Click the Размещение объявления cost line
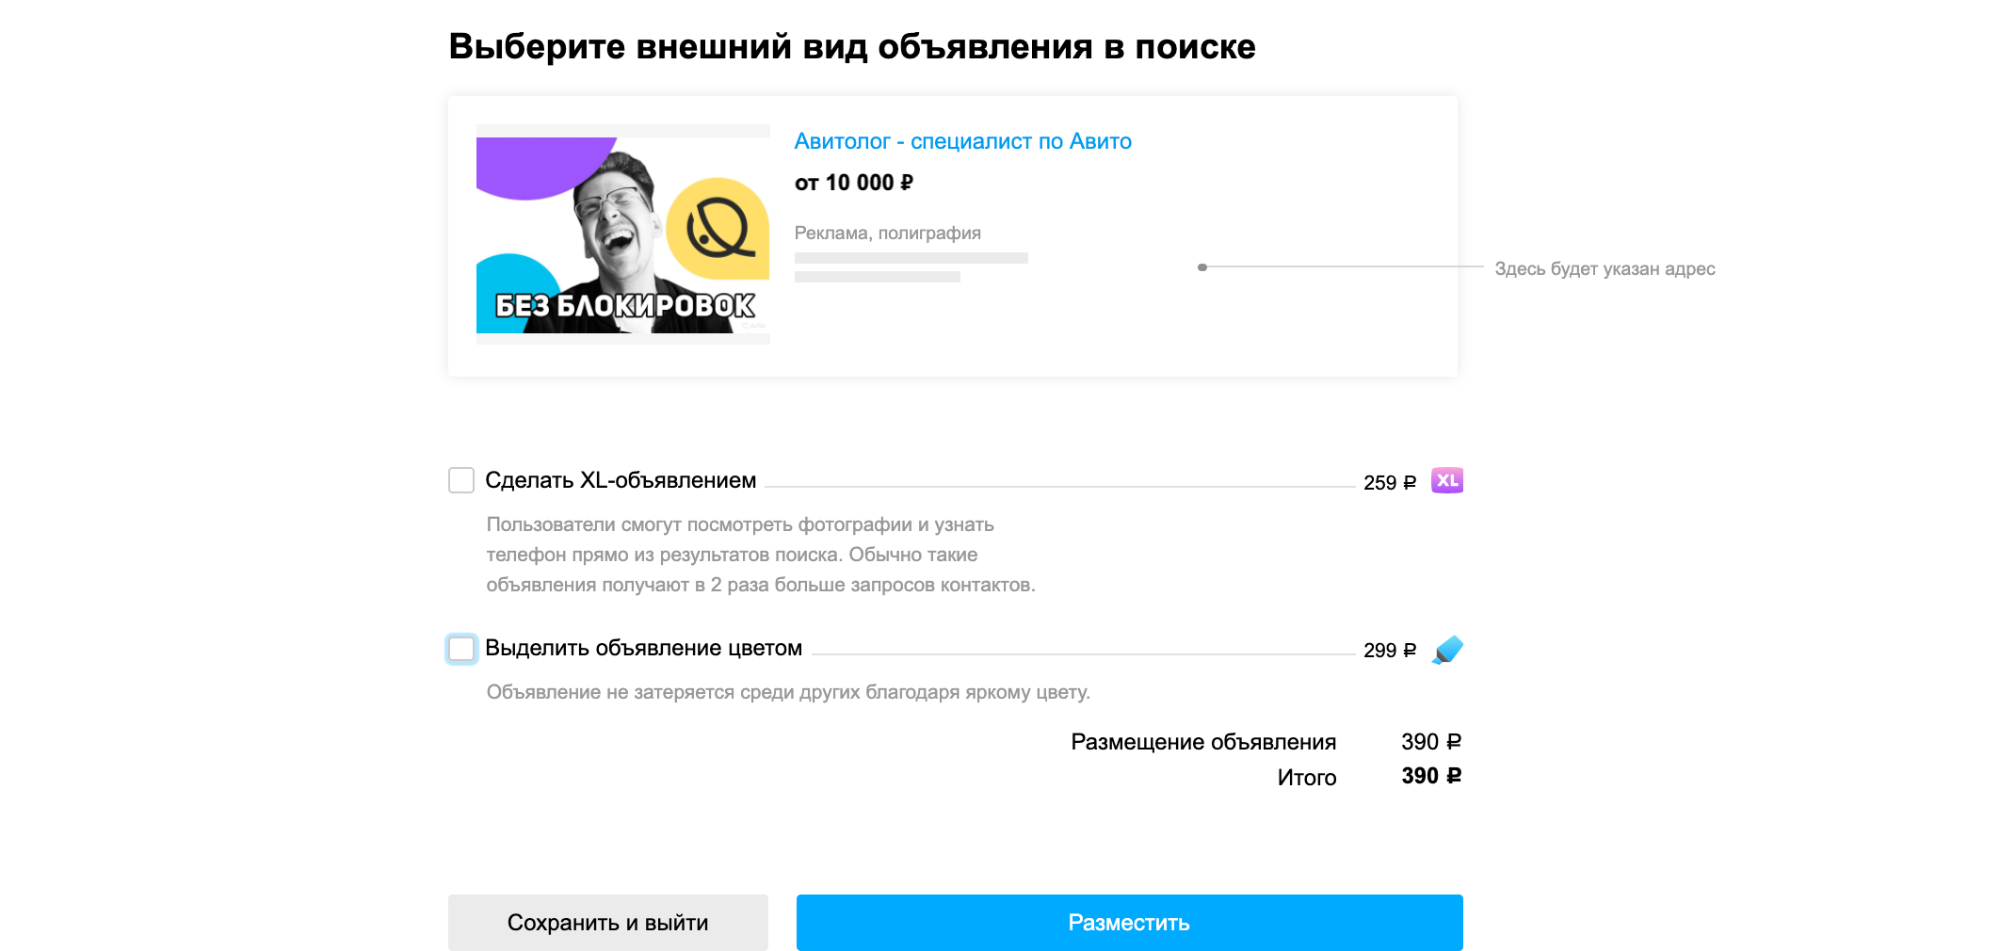 pos(1266,742)
